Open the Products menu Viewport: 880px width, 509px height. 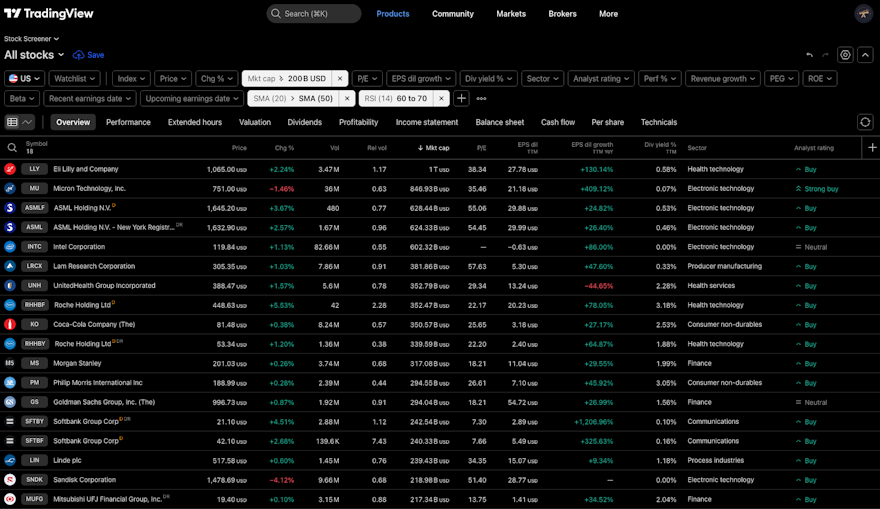393,13
